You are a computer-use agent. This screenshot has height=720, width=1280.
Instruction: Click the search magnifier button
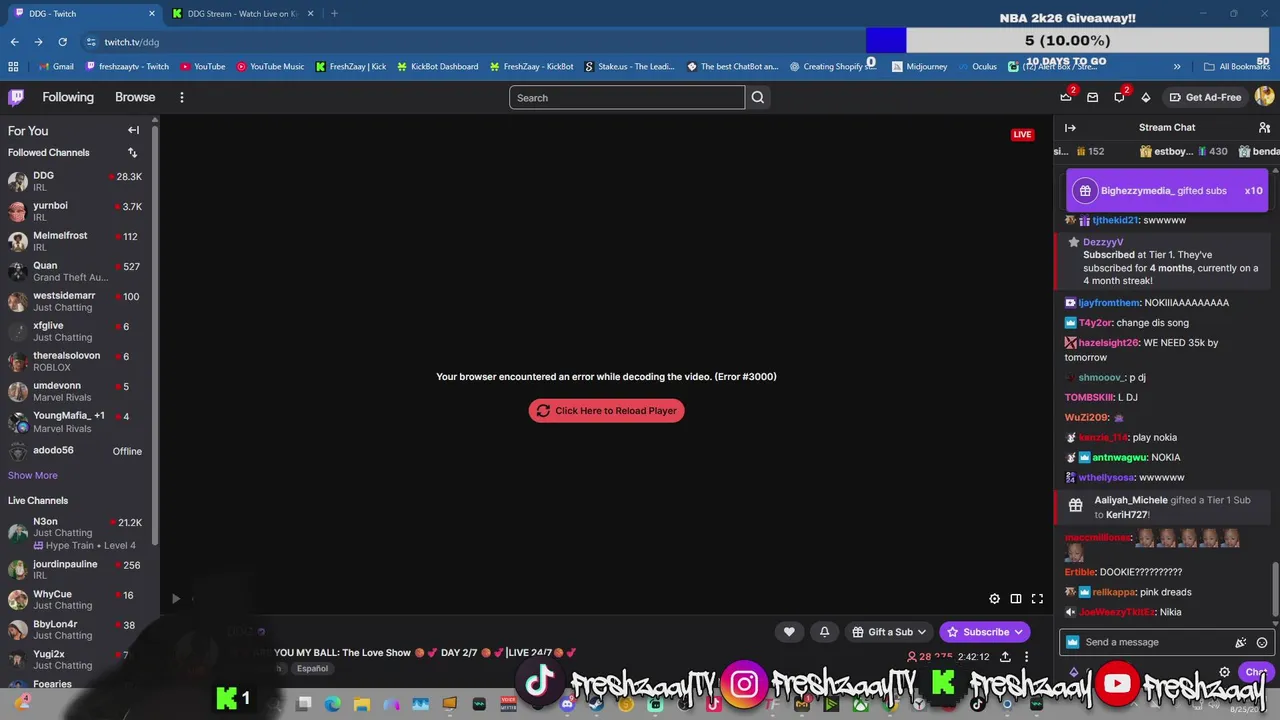(758, 97)
